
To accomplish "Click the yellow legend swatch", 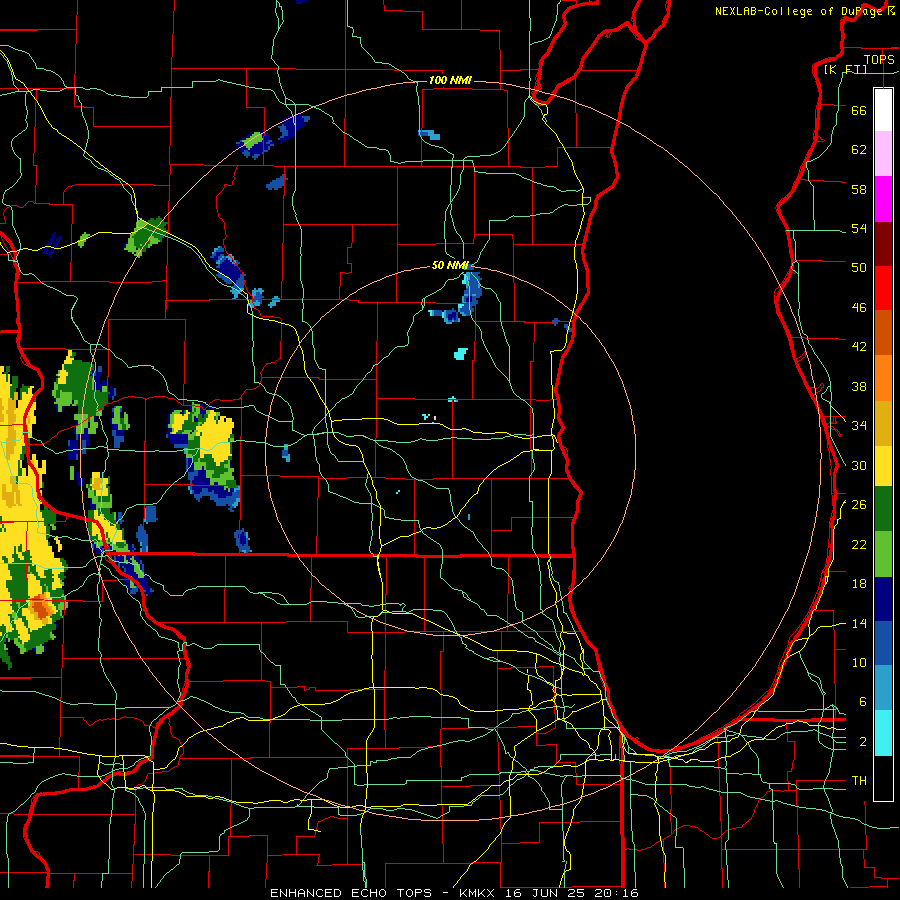I will point(883,465).
